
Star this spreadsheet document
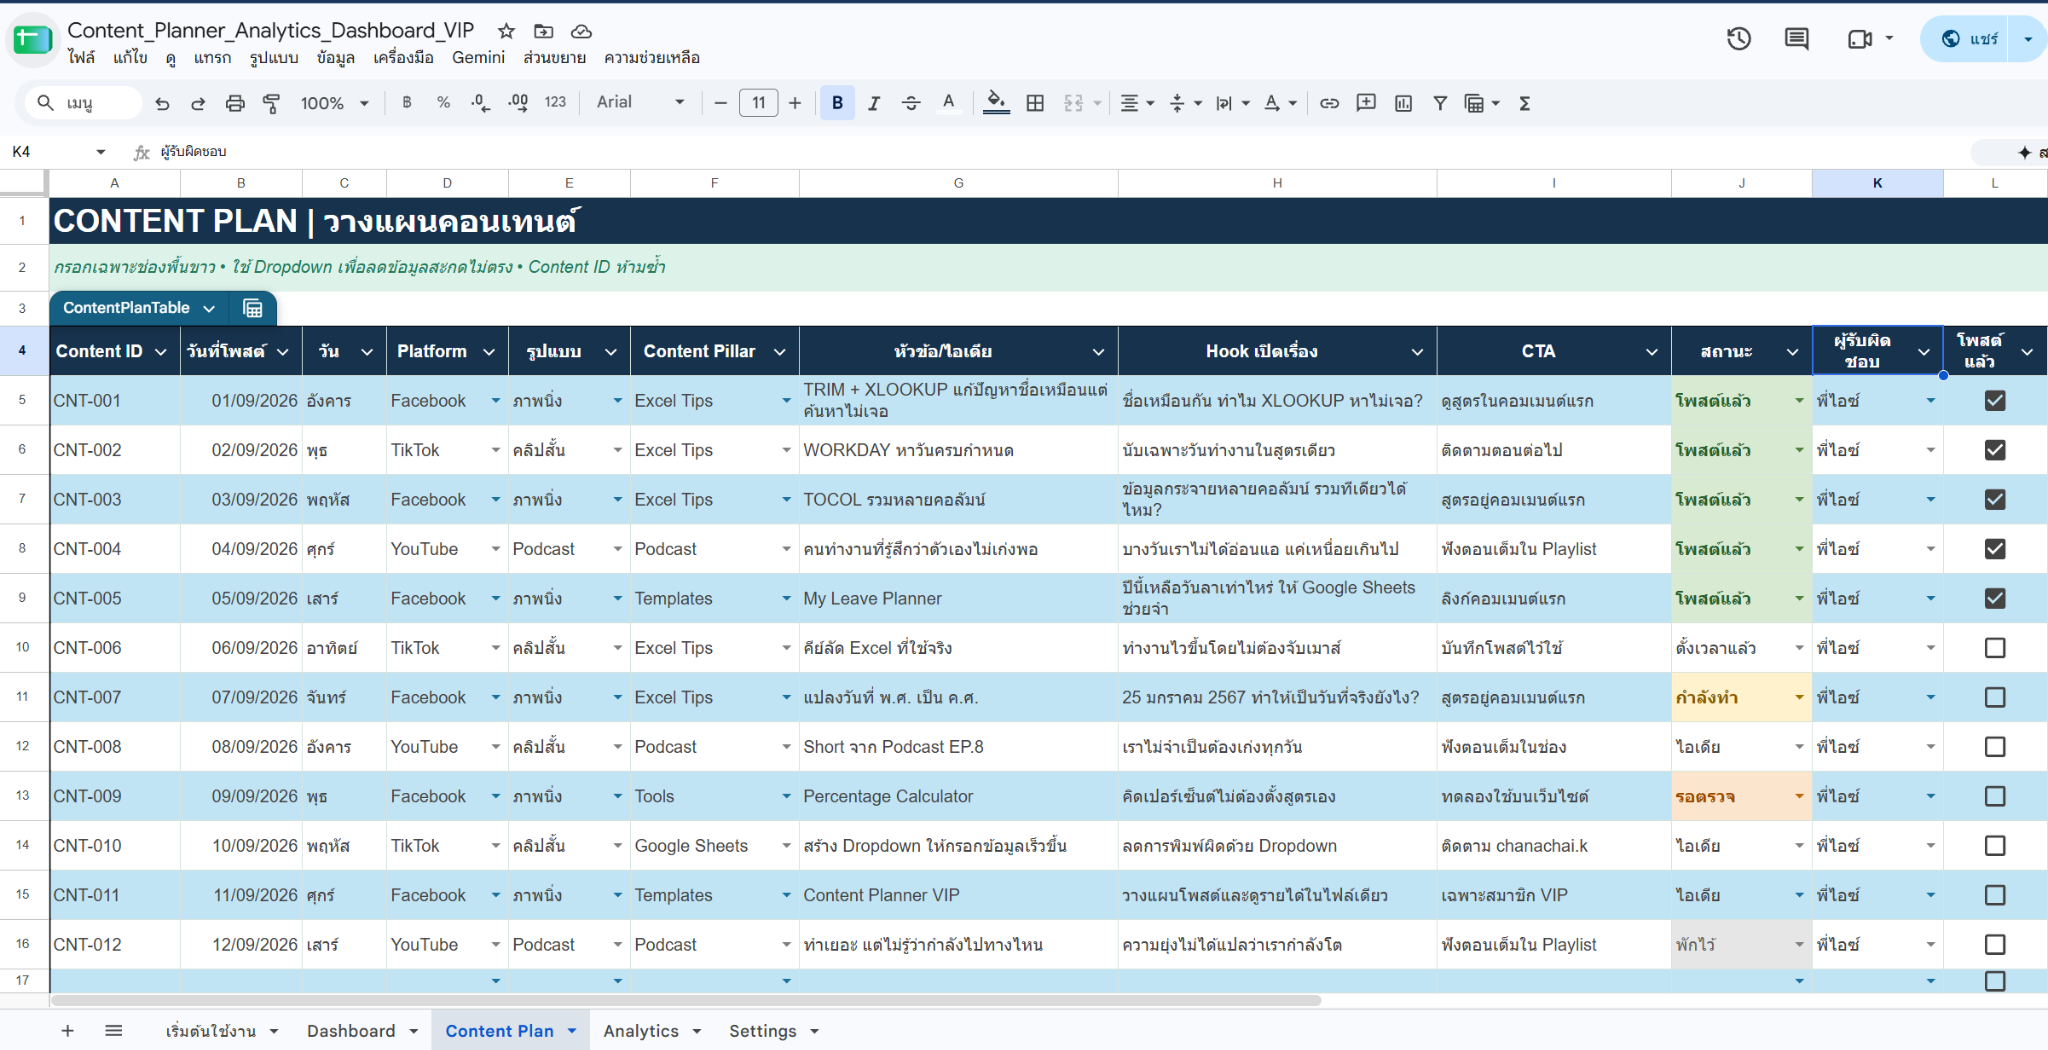pos(506,31)
